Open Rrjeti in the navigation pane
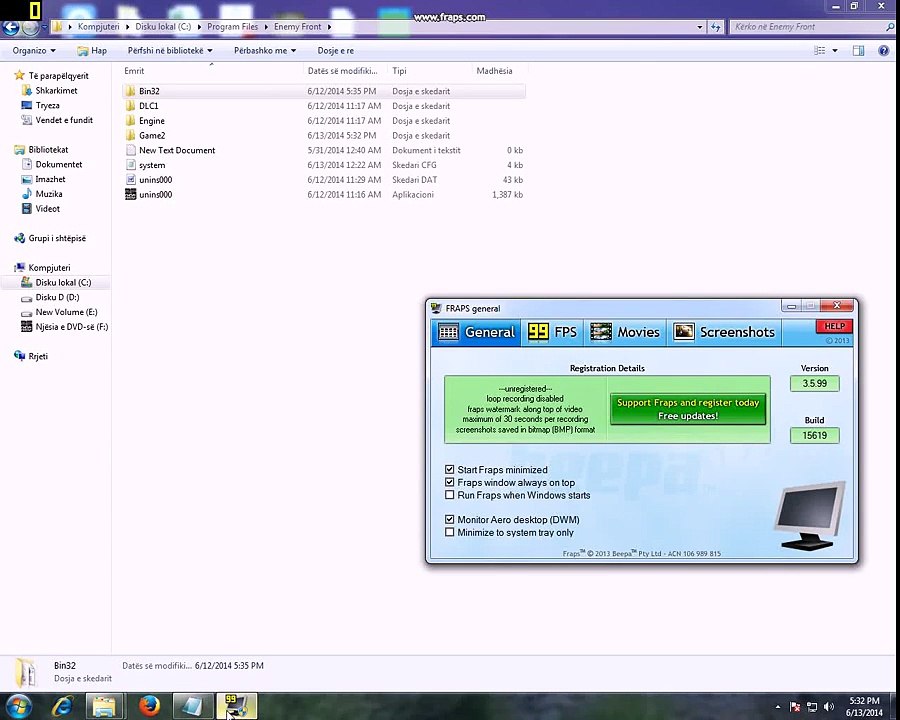 click(38, 356)
